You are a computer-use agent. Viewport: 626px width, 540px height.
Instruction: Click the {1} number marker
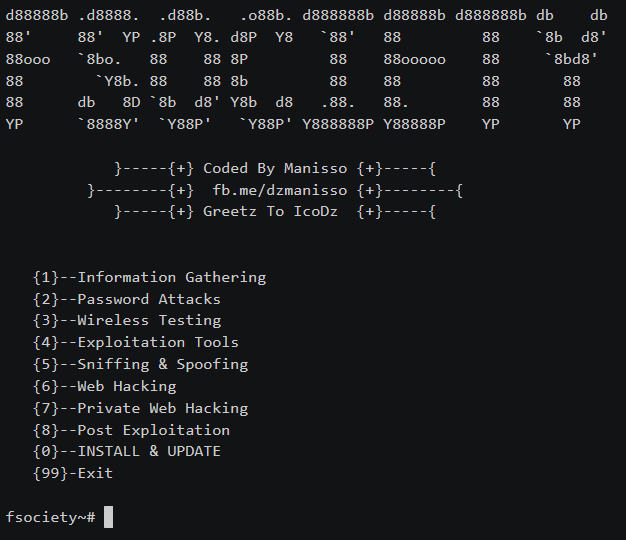46,277
